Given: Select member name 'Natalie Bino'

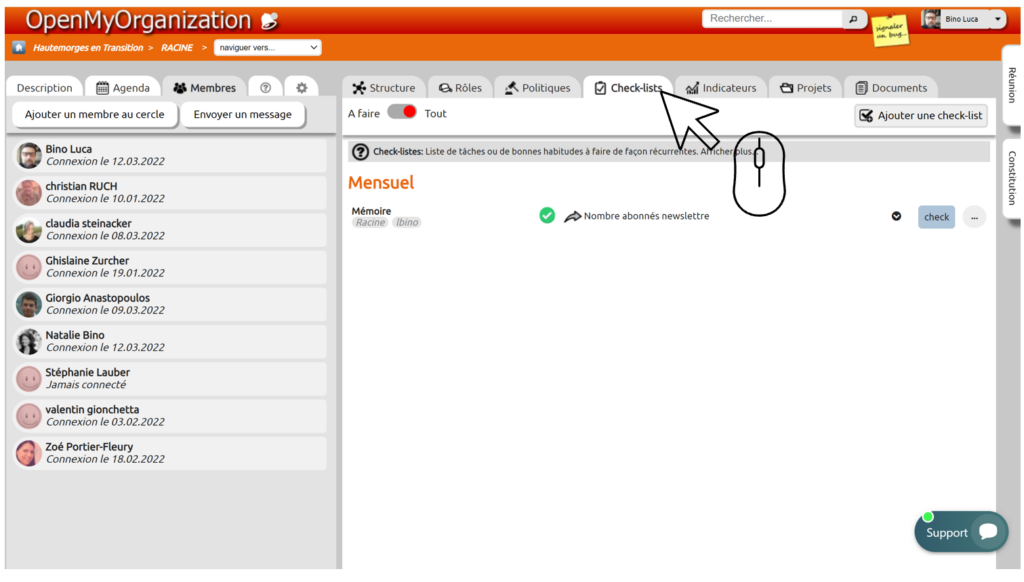Looking at the screenshot, I should 75,335.
